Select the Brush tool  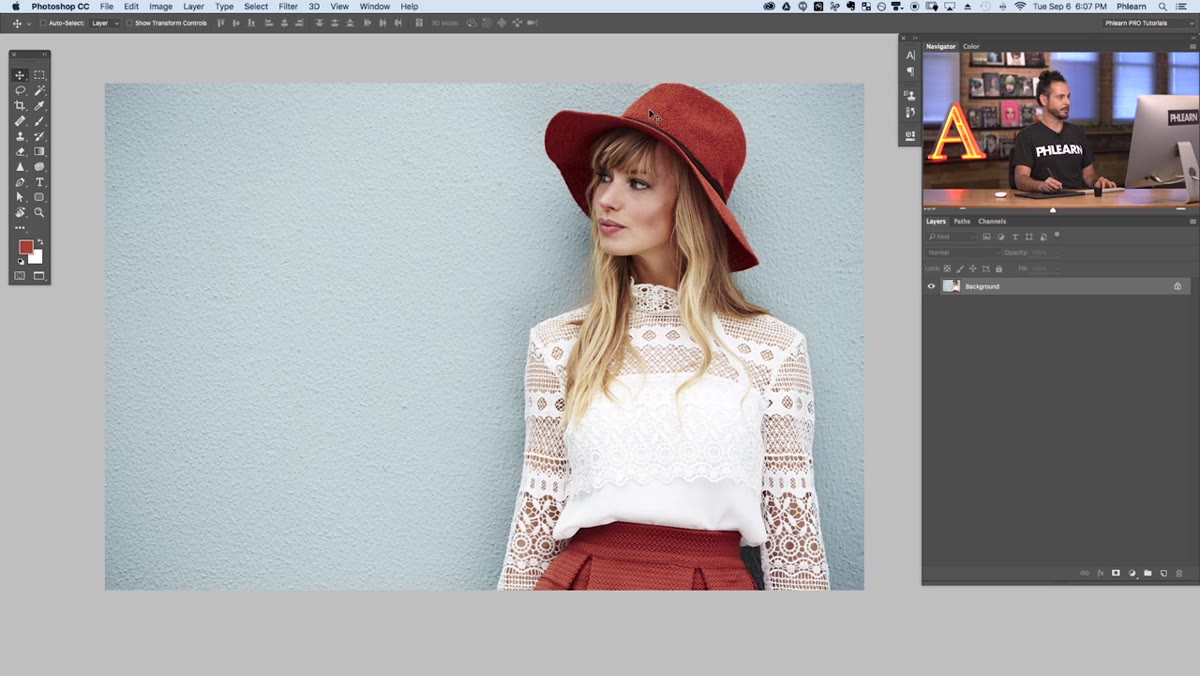39,121
